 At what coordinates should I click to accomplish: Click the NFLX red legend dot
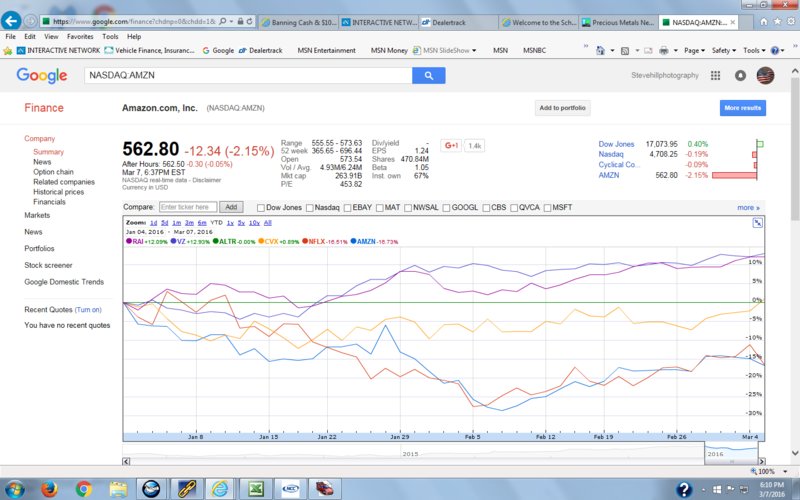pyautogui.click(x=305, y=241)
